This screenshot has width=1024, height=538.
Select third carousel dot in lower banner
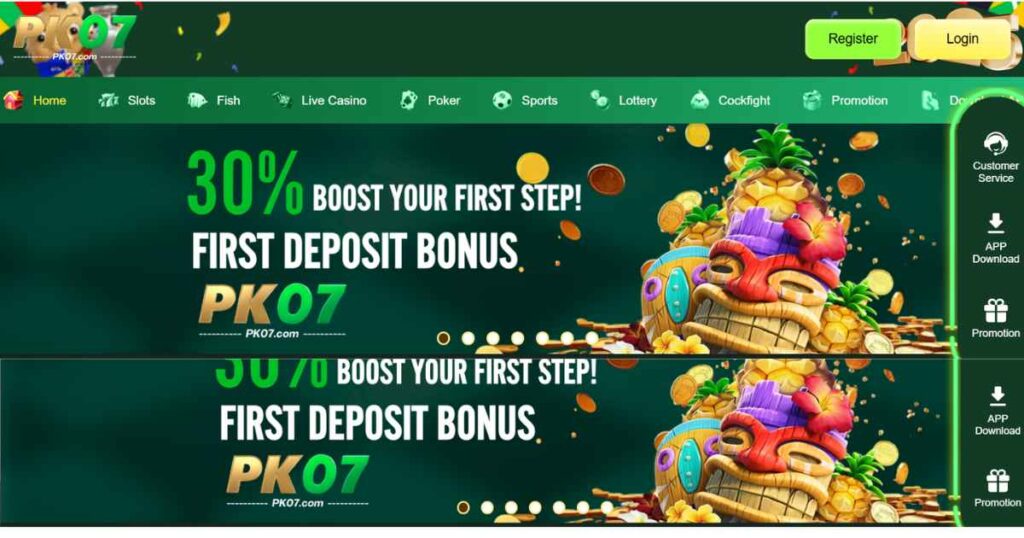tap(511, 508)
